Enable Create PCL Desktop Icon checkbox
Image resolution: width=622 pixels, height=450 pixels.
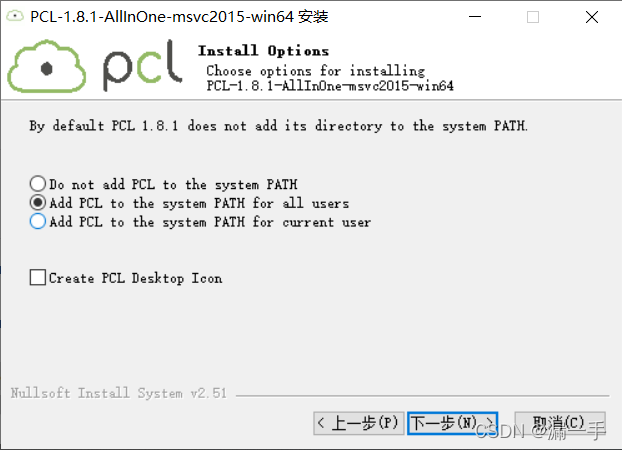[x=38, y=277]
